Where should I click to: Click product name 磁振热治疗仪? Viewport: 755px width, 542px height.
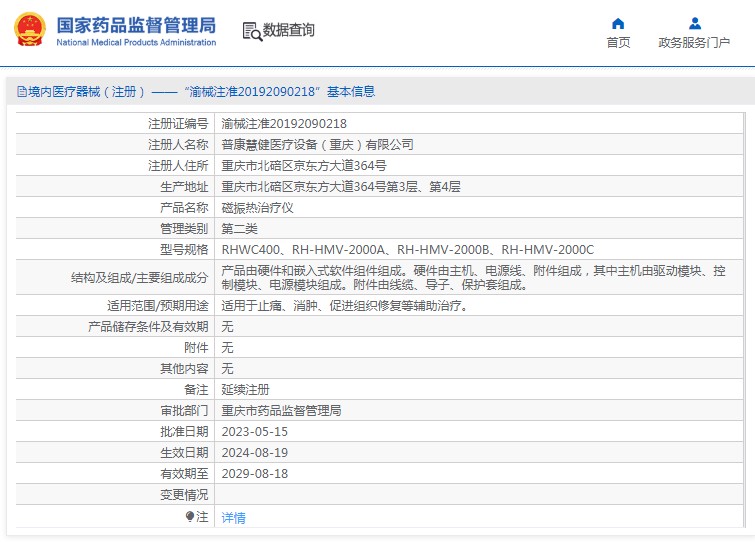(x=258, y=208)
